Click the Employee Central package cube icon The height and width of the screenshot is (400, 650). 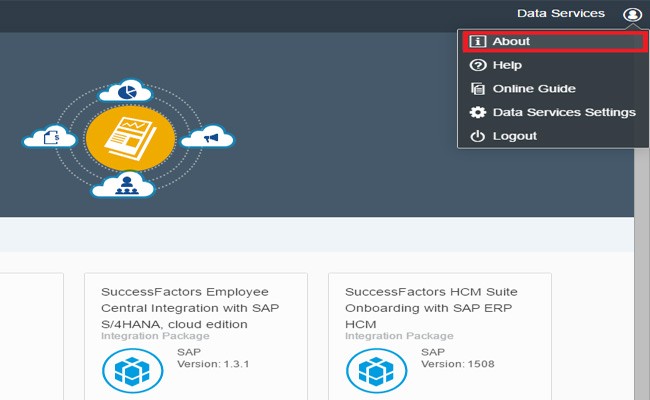tap(132, 371)
